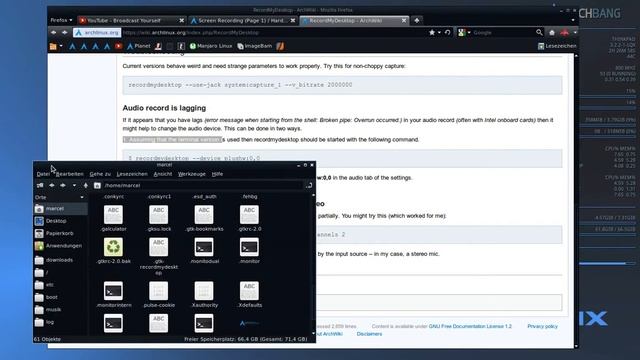
Task: Go back in file manager
Action: pyautogui.click(x=51, y=185)
